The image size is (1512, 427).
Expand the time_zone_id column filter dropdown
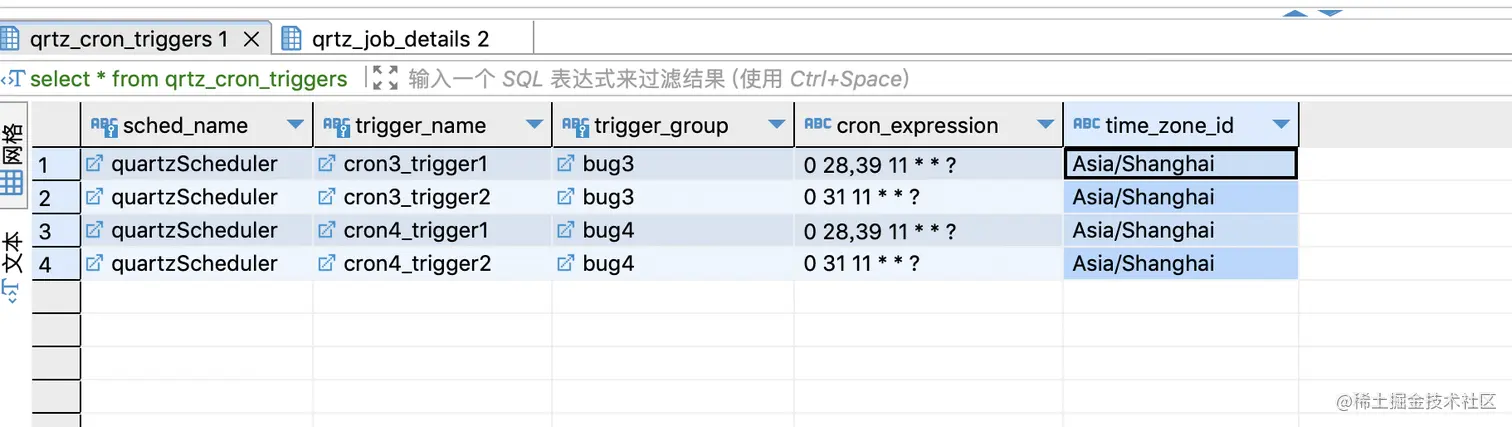[x=1281, y=125]
